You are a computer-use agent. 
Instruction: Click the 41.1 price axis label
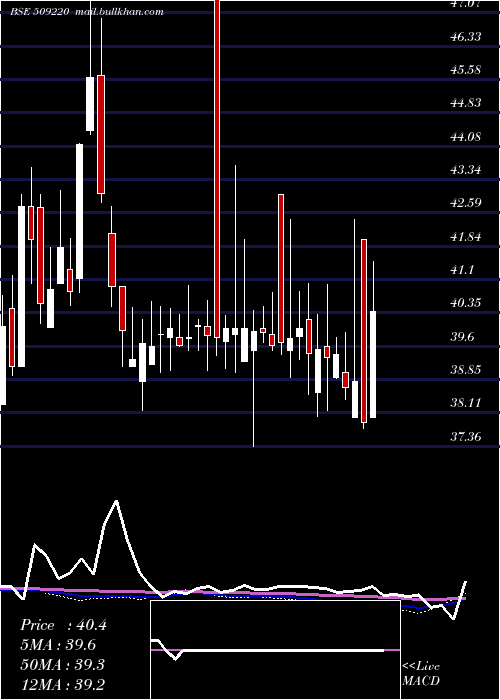click(x=462, y=270)
